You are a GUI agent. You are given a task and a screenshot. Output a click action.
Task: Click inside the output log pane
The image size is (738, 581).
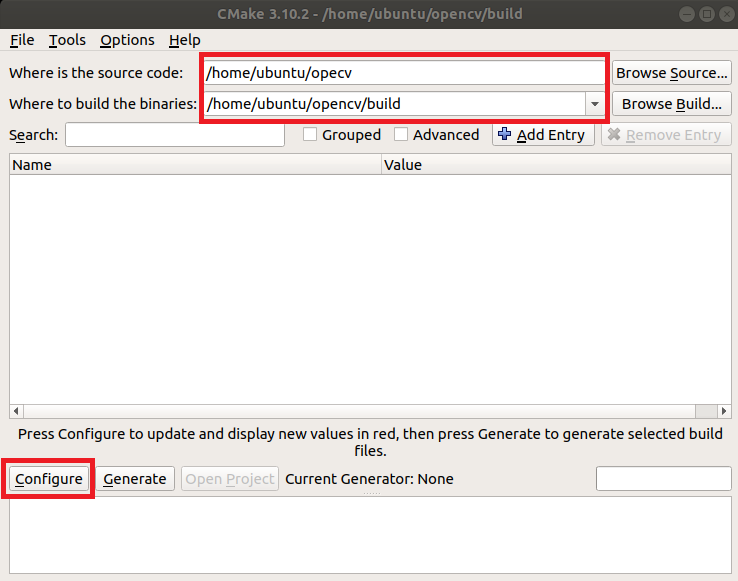coord(370,535)
